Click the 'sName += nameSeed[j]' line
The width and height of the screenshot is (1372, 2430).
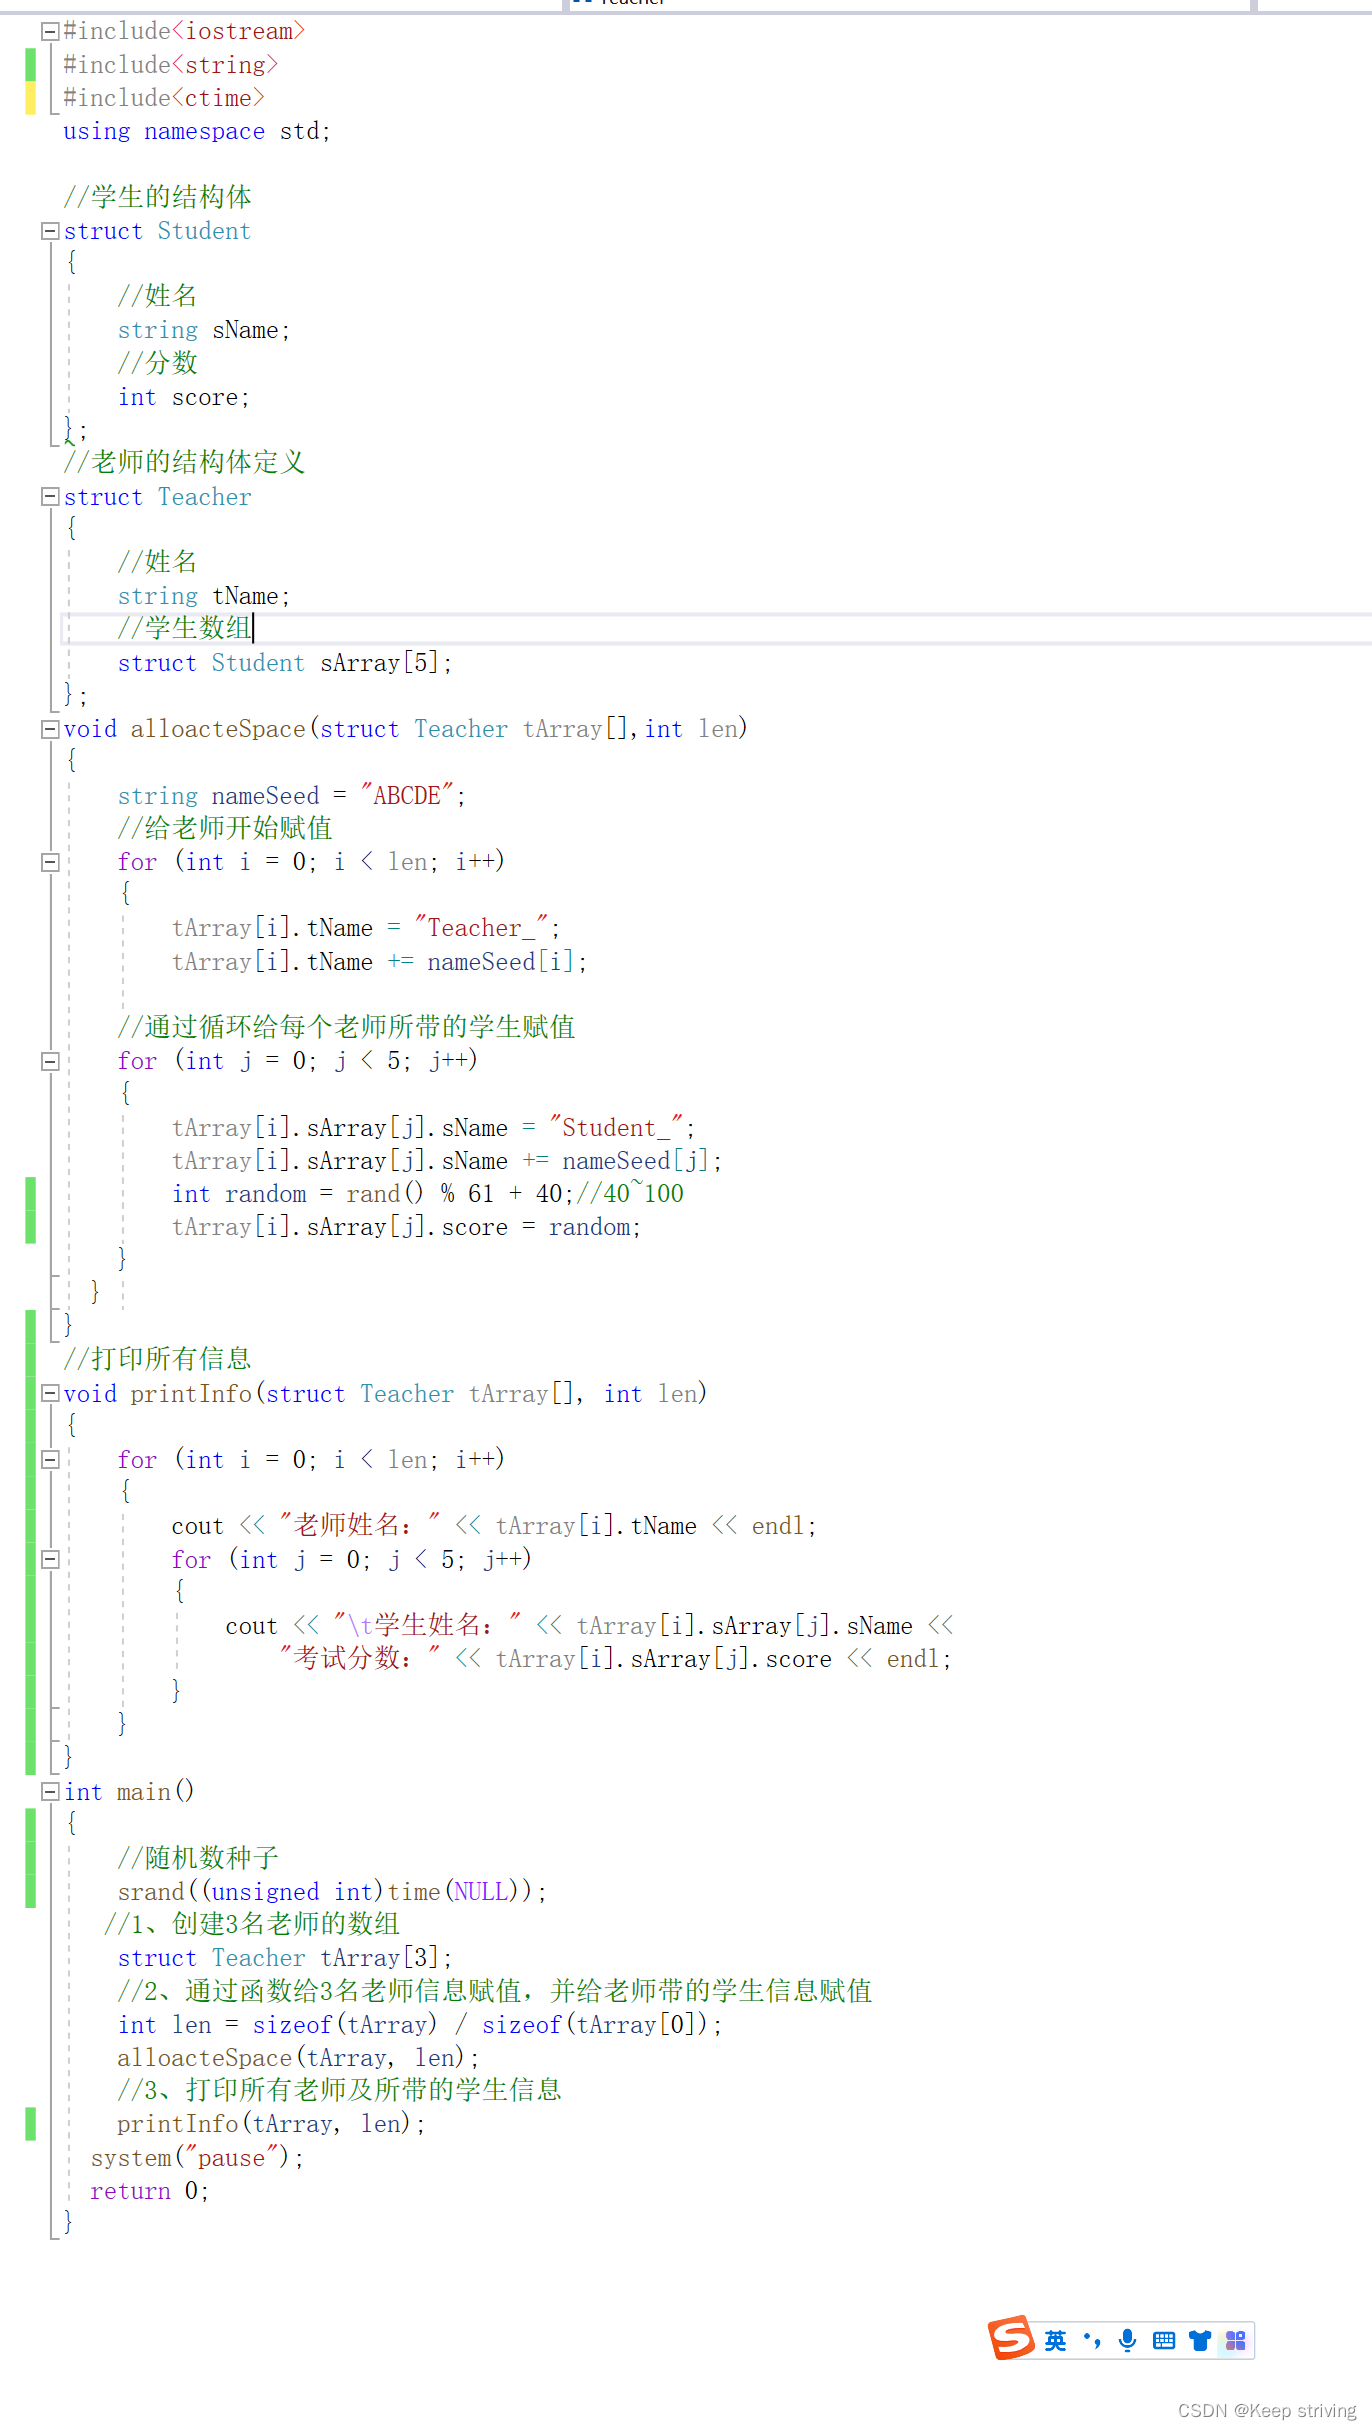447,1161
